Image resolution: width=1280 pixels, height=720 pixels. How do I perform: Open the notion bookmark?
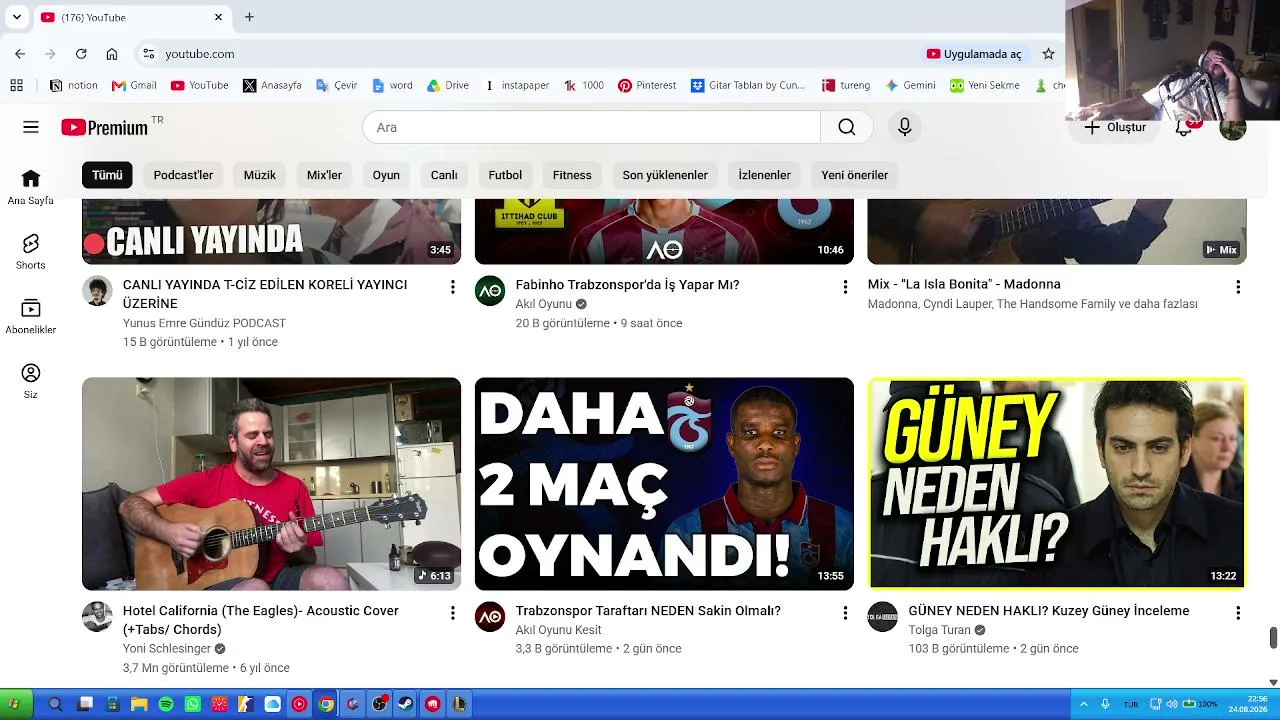tap(74, 85)
